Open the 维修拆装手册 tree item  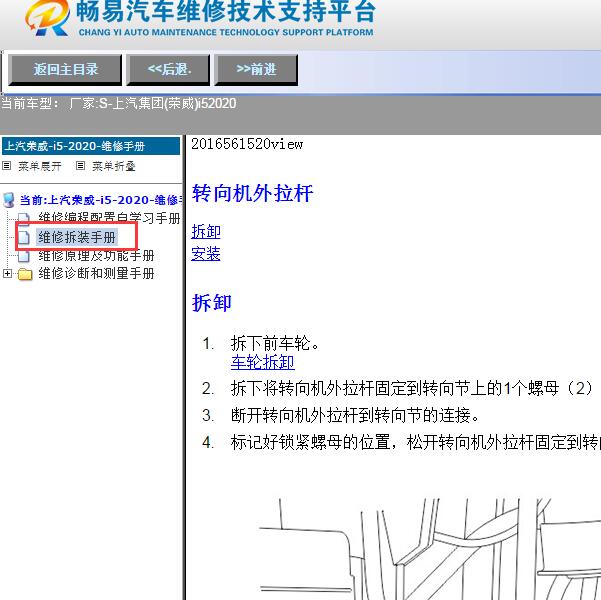click(x=77, y=237)
